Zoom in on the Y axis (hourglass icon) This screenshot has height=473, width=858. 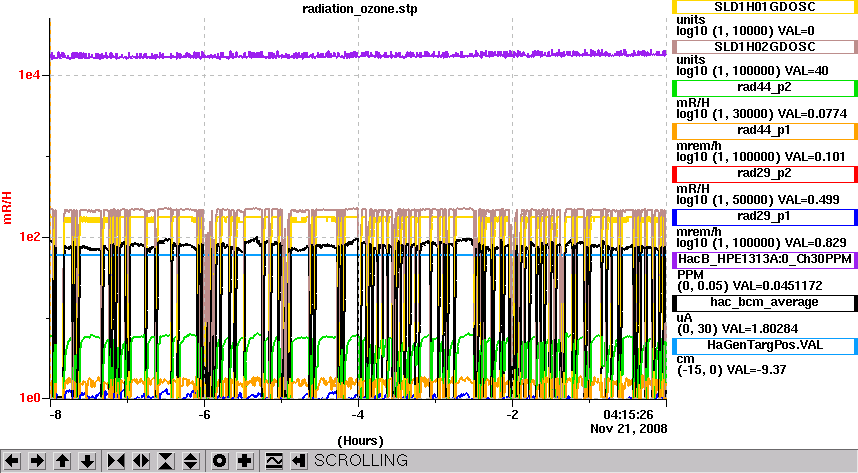point(166,461)
